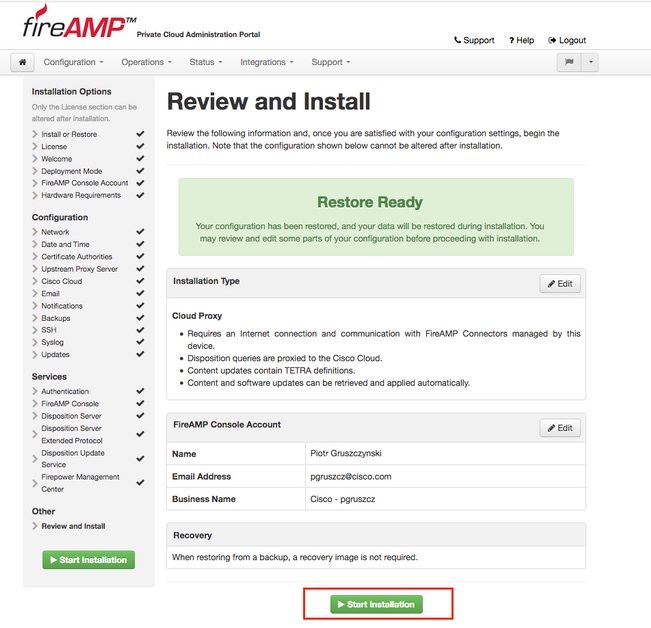Click the checkmark beside Welcome
This screenshot has height=628, width=651.
click(140, 159)
